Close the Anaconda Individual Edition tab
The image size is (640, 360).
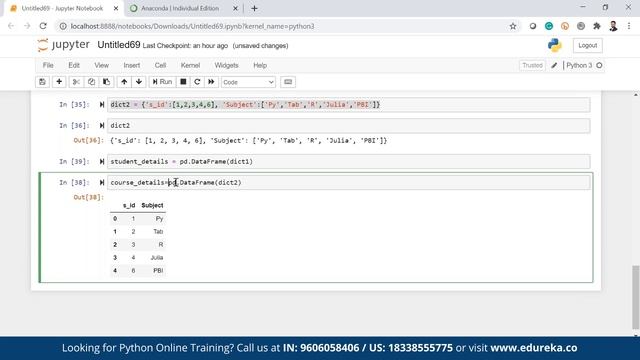[x=235, y=8]
